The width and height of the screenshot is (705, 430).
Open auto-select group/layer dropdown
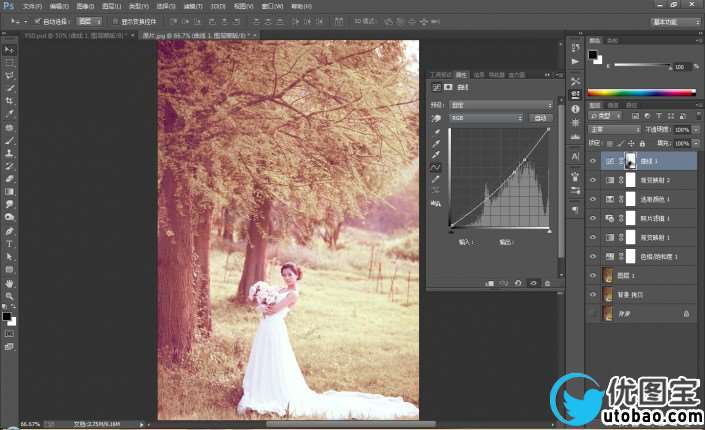(89, 21)
